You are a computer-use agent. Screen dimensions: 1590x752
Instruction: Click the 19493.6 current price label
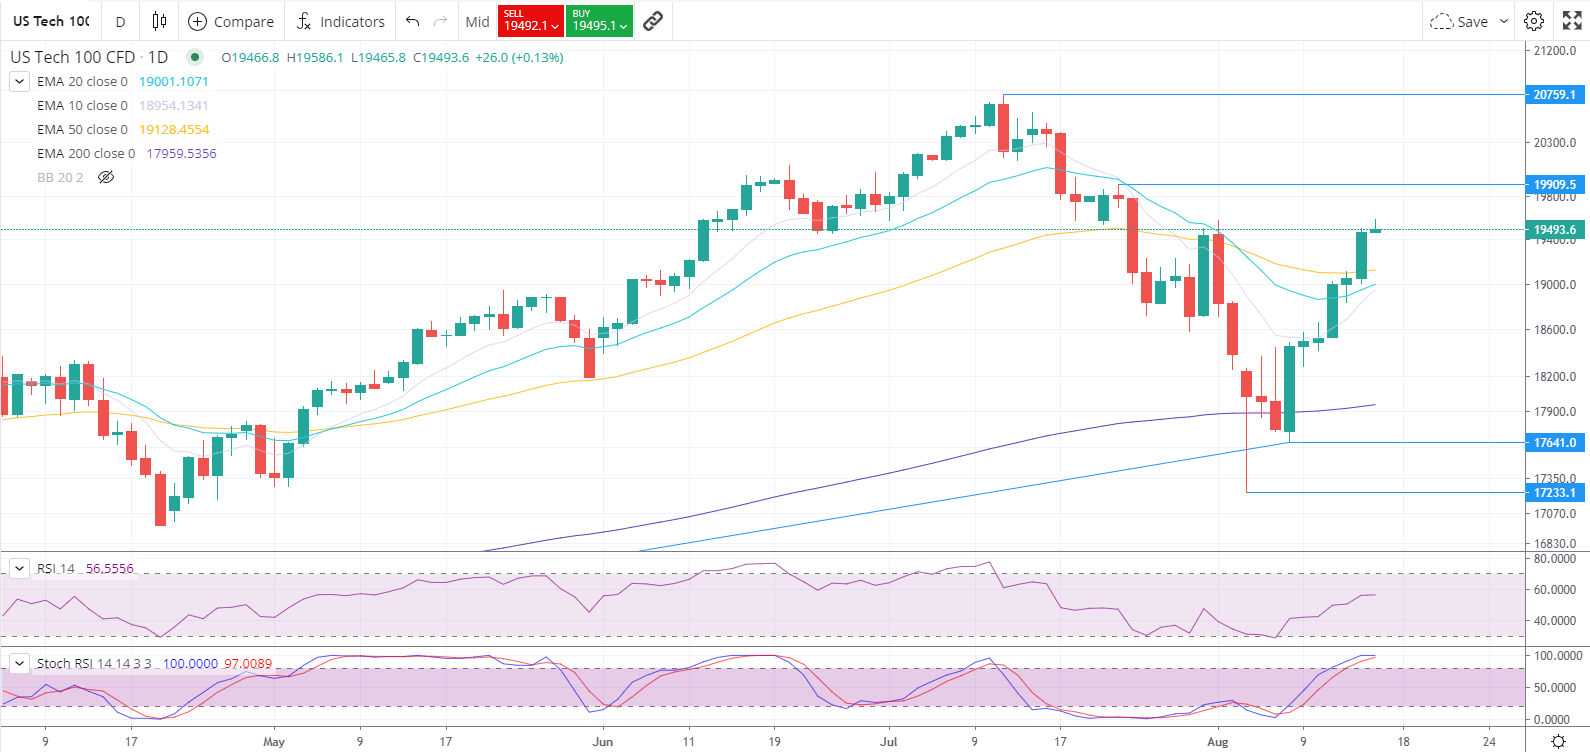[x=1554, y=229]
